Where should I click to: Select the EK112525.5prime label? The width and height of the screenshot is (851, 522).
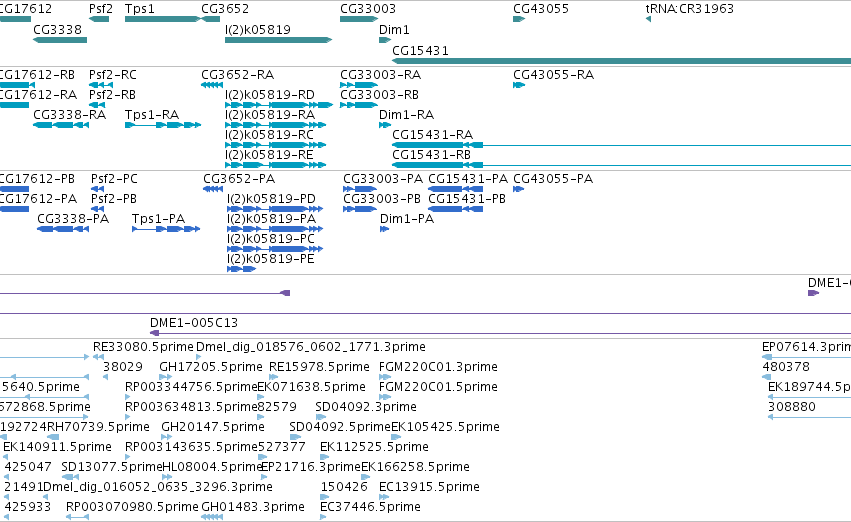[x=374, y=447]
